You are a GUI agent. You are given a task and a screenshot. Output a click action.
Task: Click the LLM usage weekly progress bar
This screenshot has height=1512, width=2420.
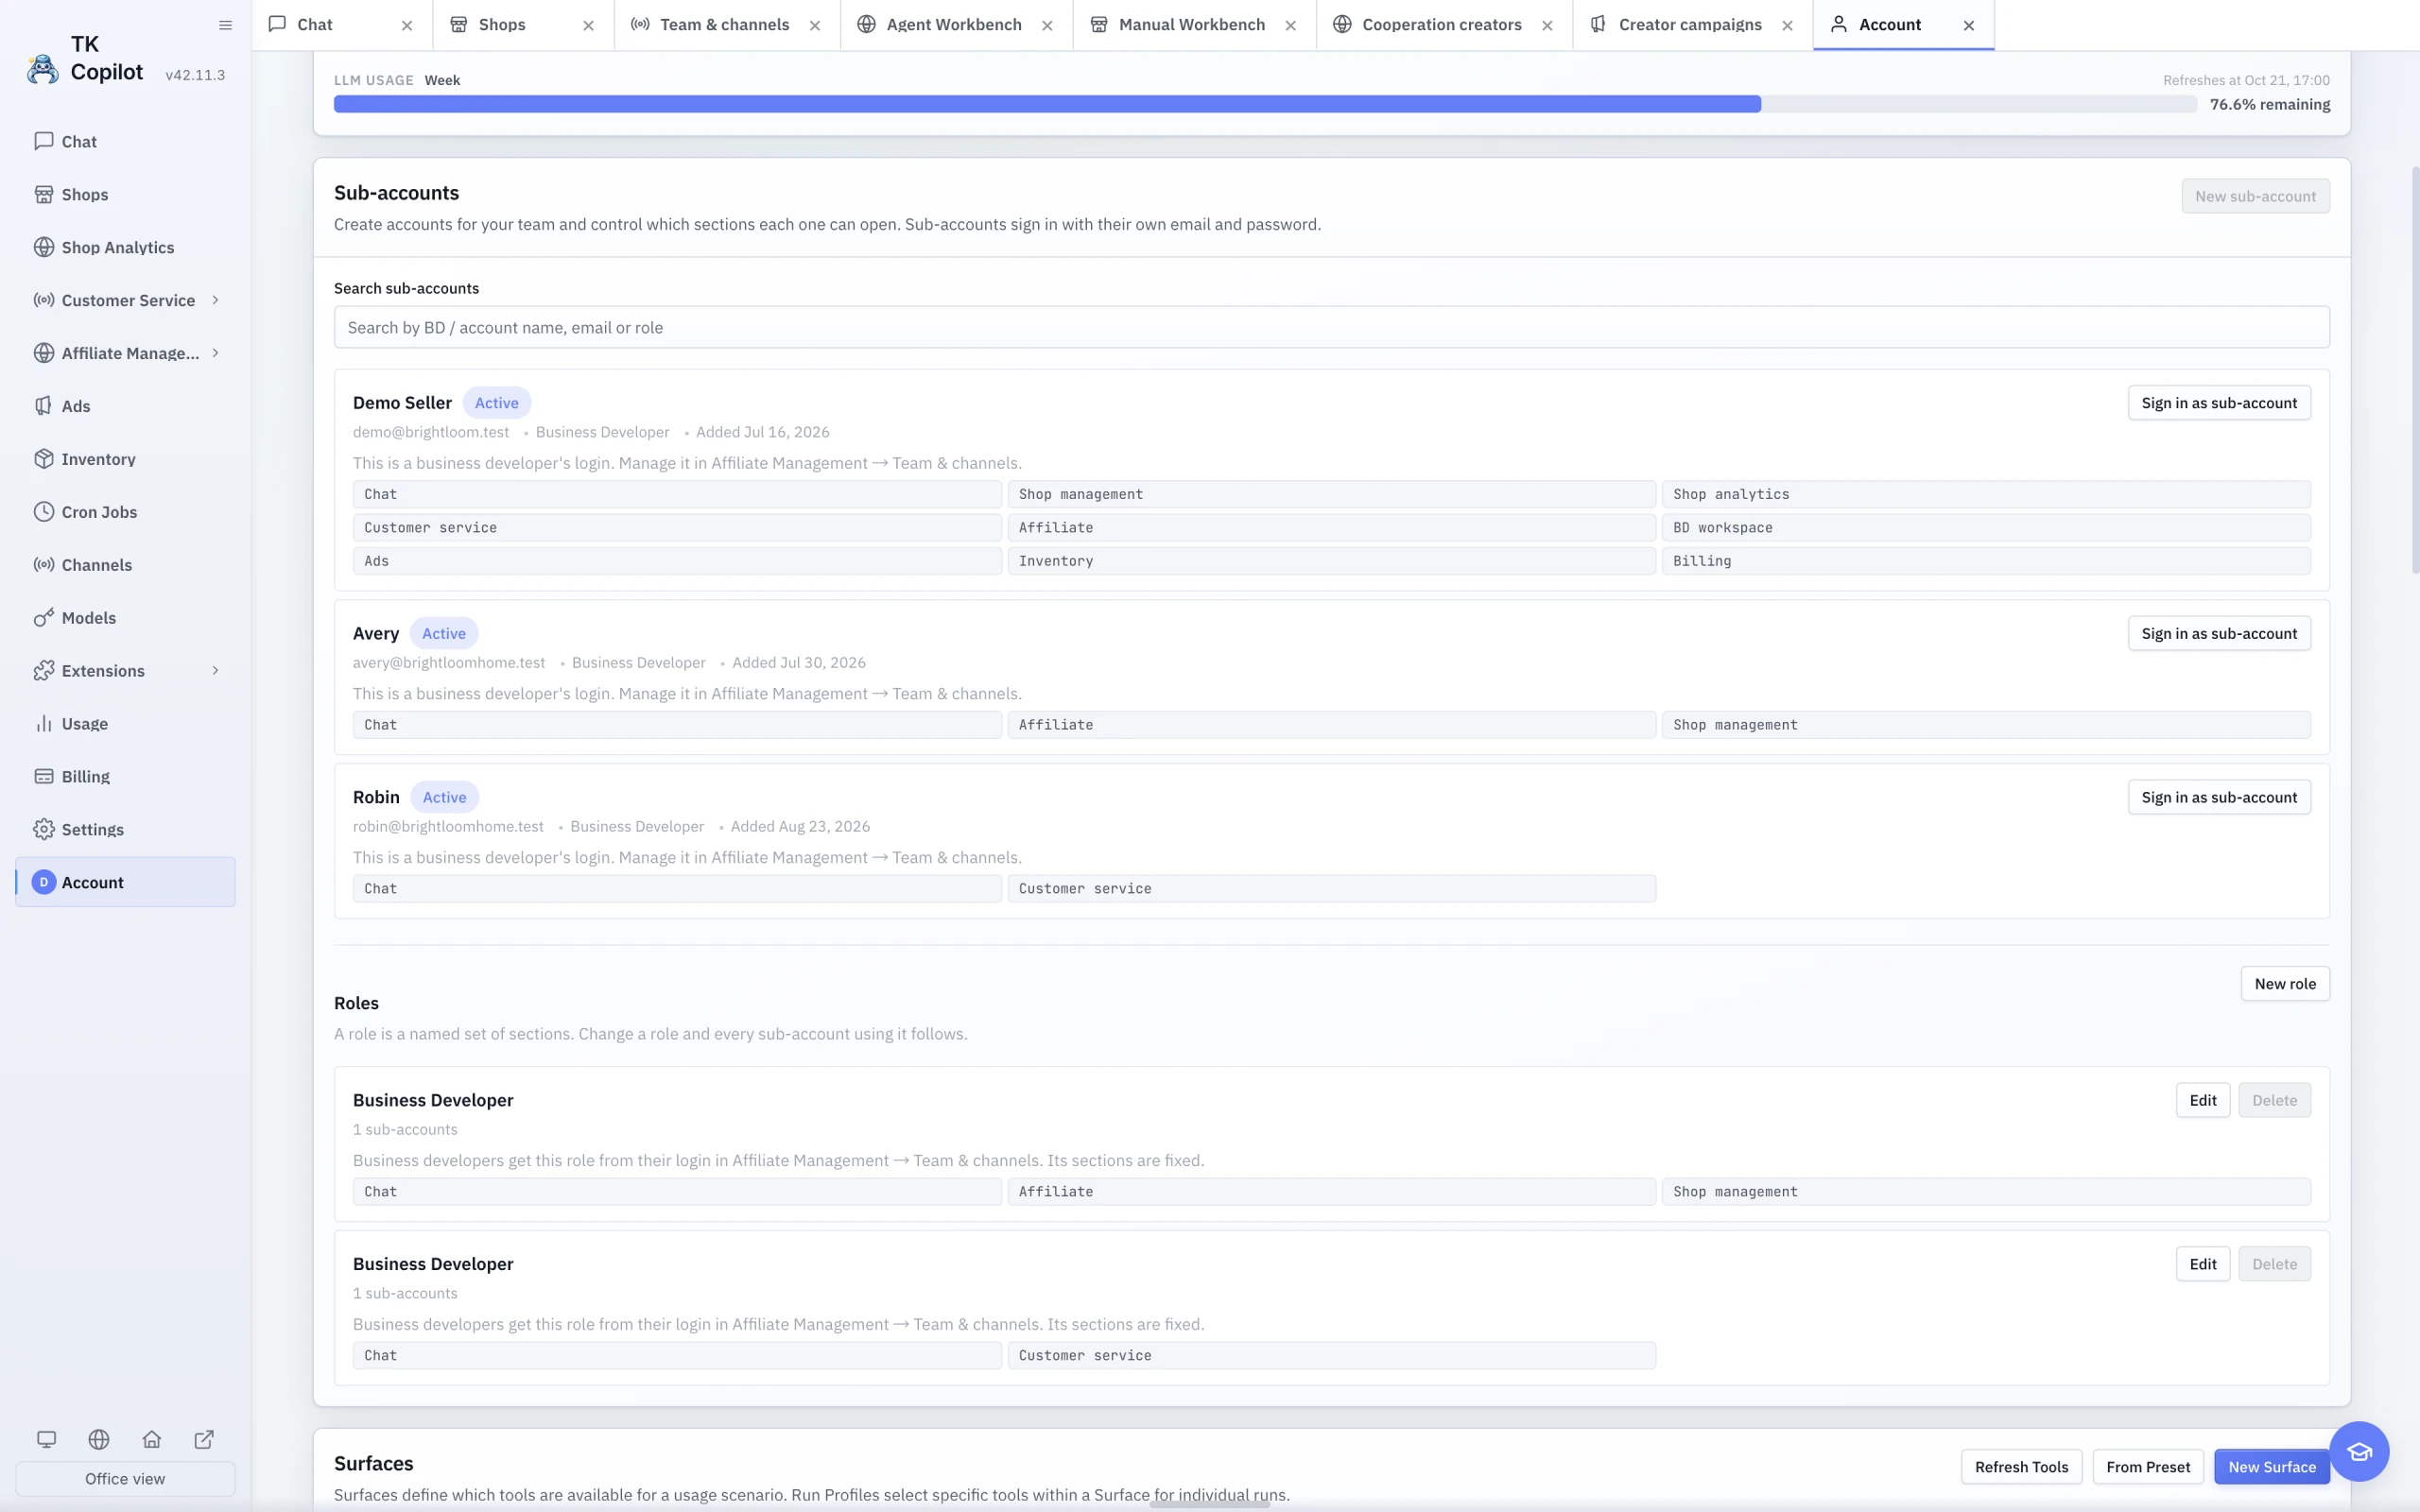1265,104
